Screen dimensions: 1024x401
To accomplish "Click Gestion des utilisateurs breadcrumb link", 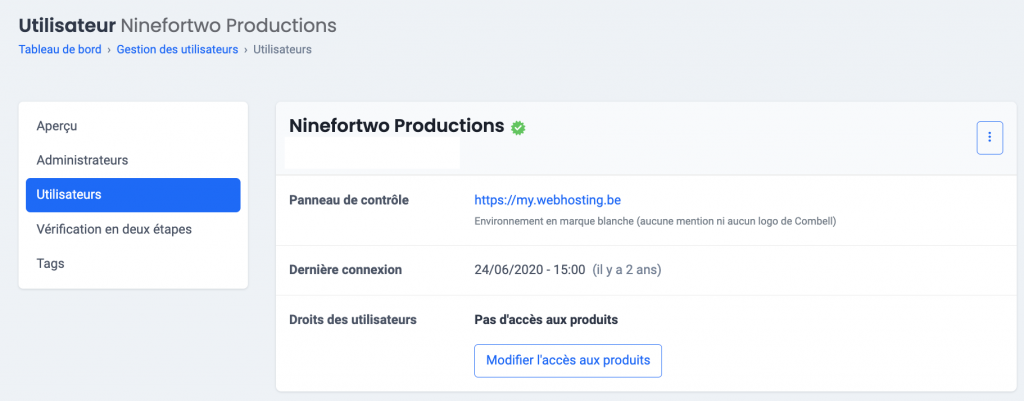I will point(177,49).
